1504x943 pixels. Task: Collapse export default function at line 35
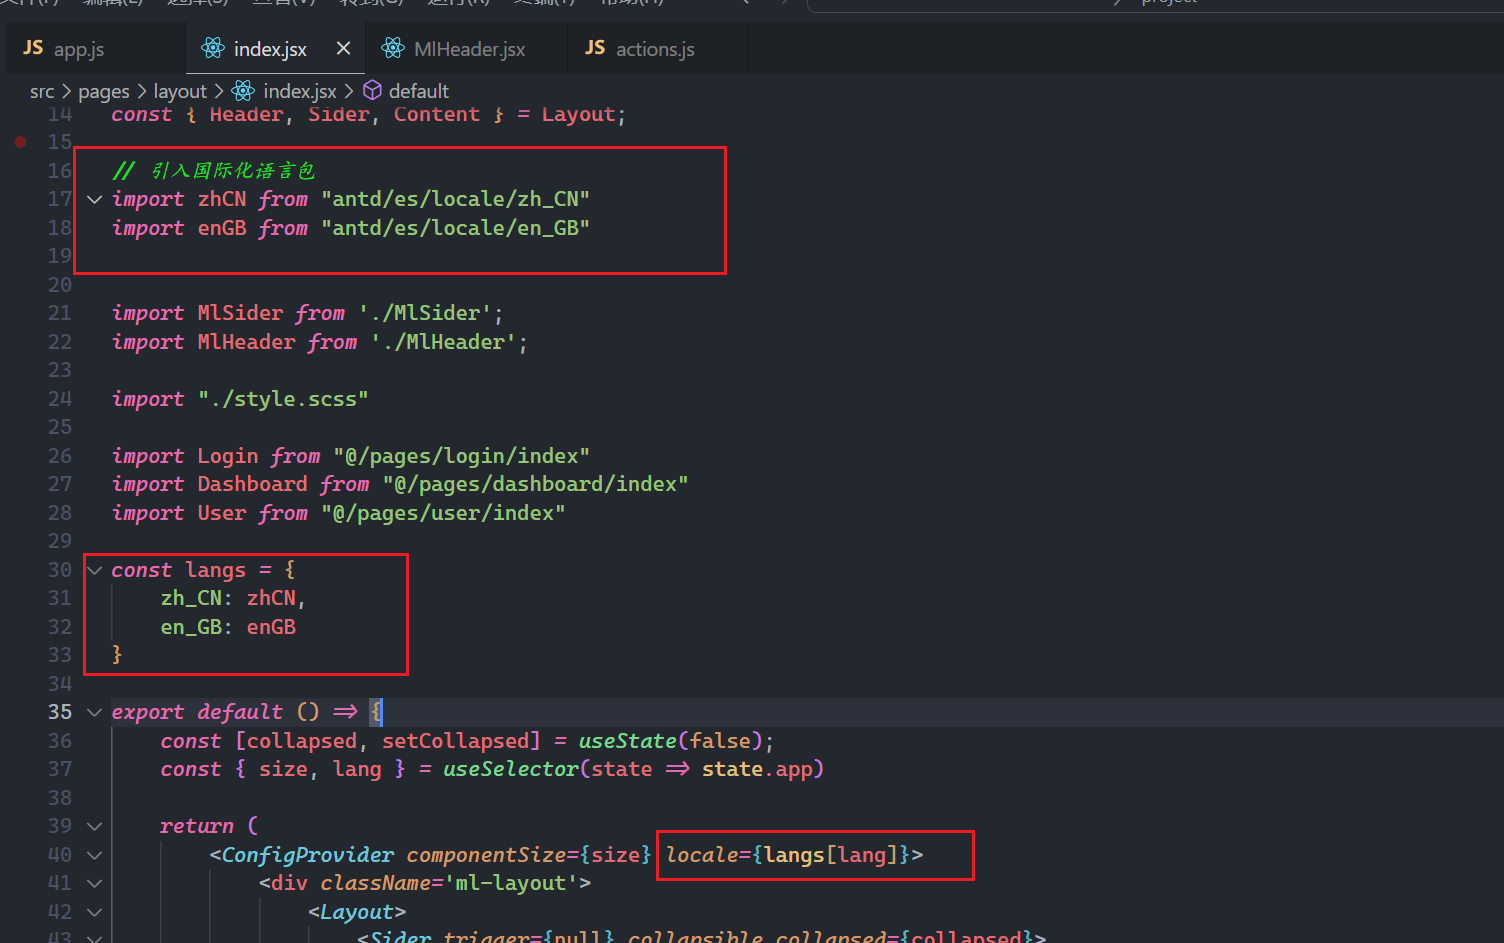[94, 712]
